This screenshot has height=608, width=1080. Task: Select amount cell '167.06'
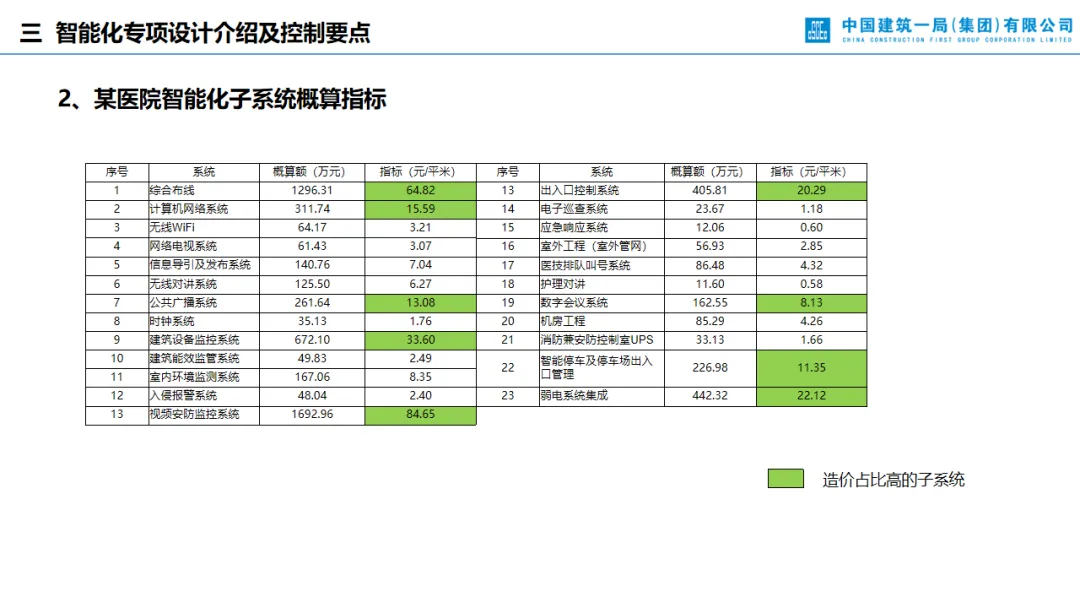tap(312, 377)
